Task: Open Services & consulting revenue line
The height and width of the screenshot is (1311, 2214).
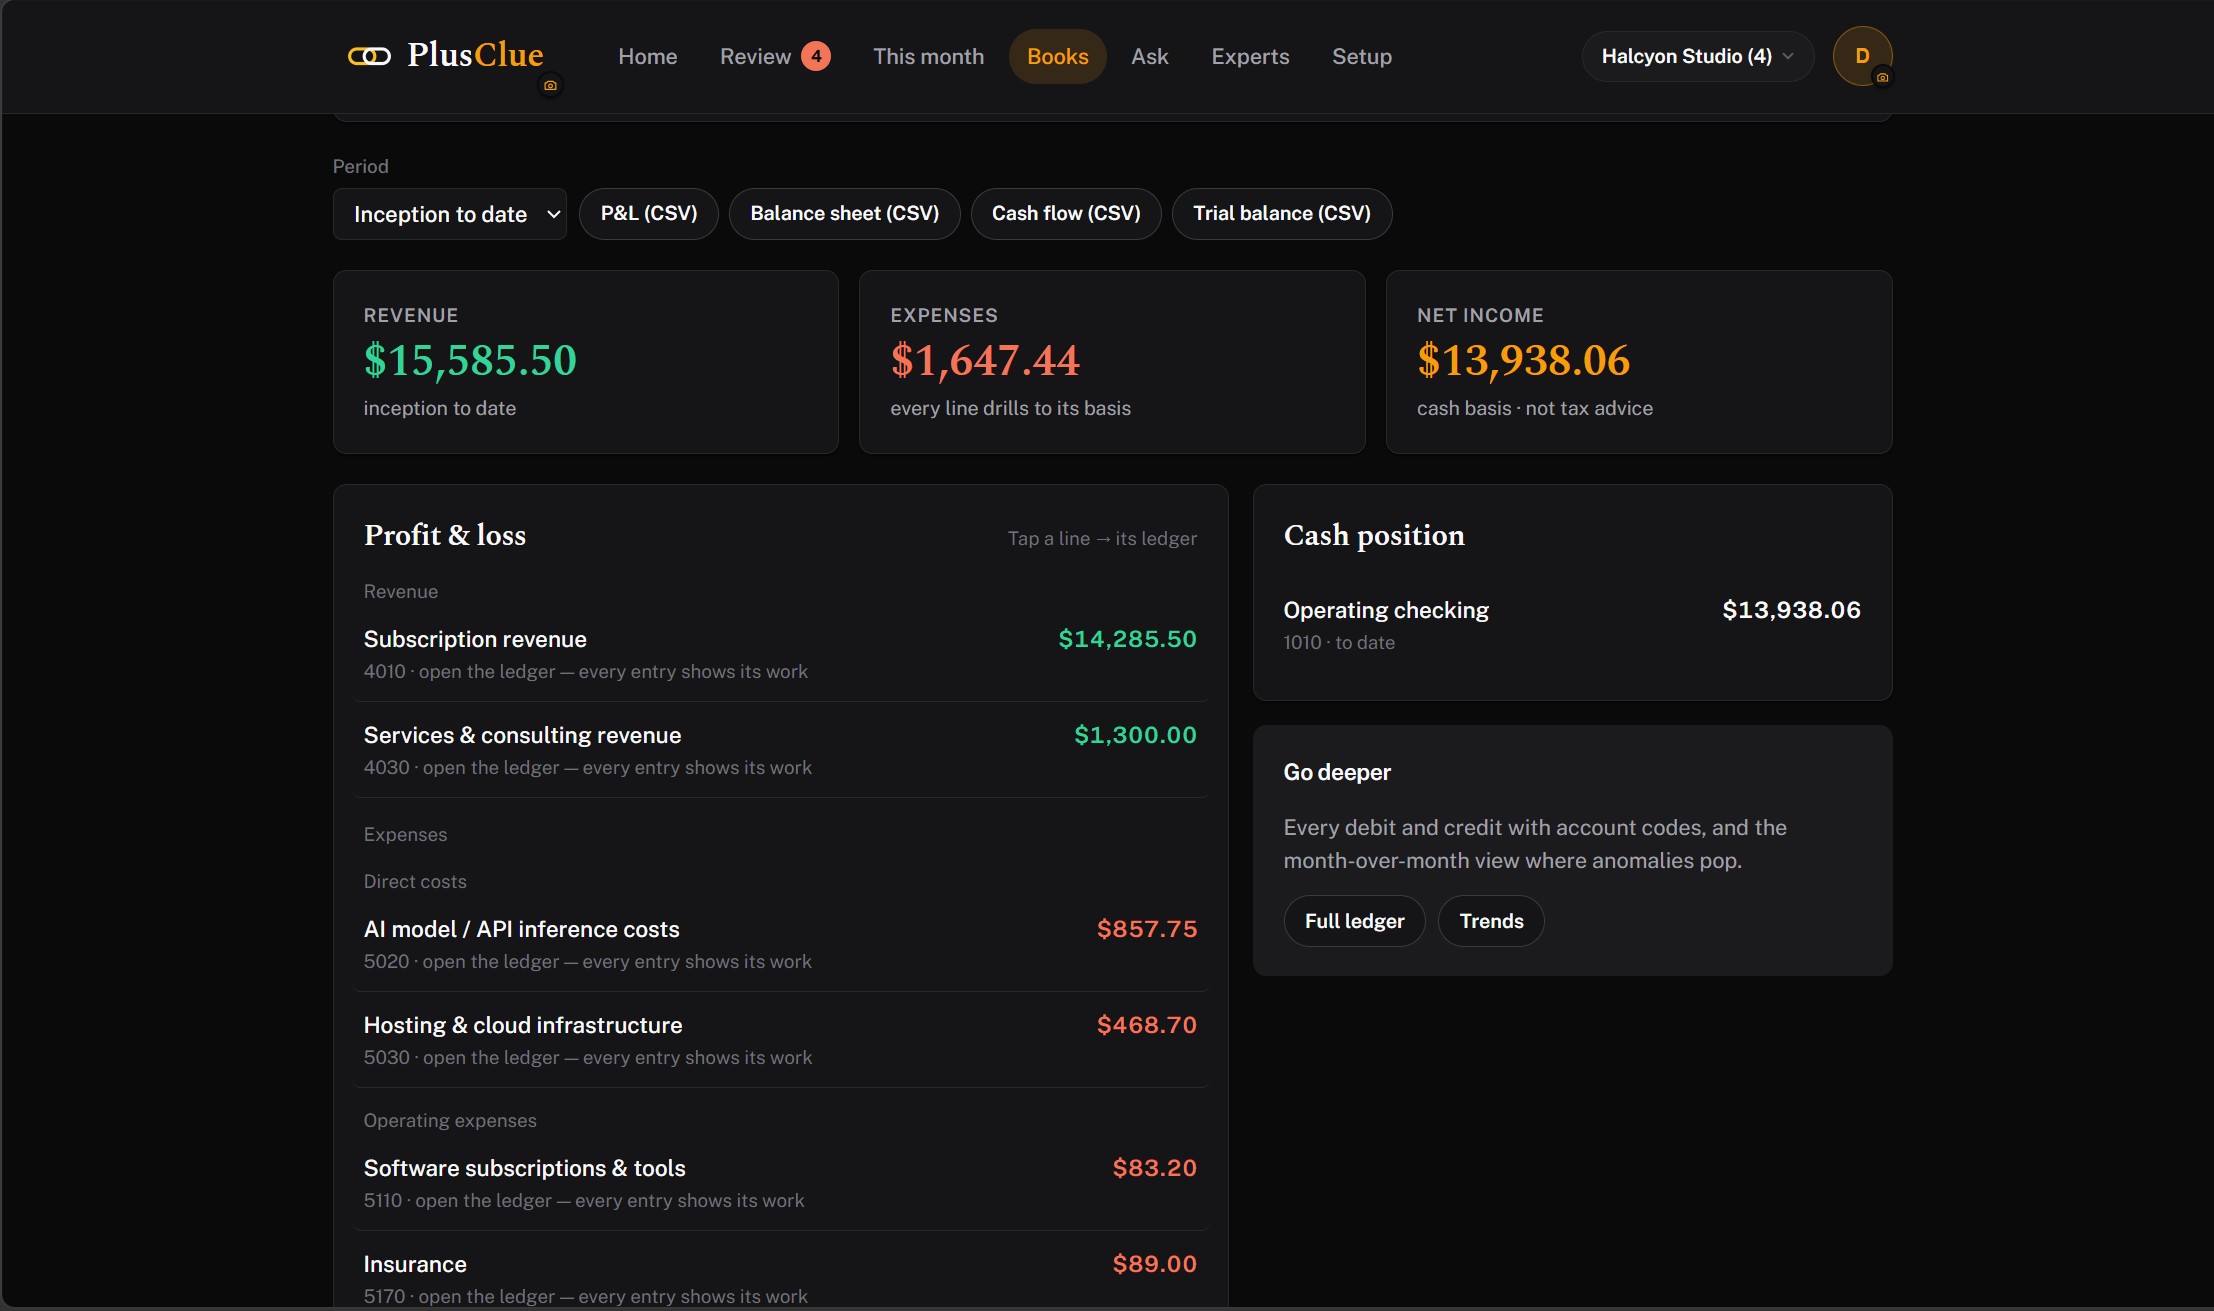Action: tap(780, 750)
